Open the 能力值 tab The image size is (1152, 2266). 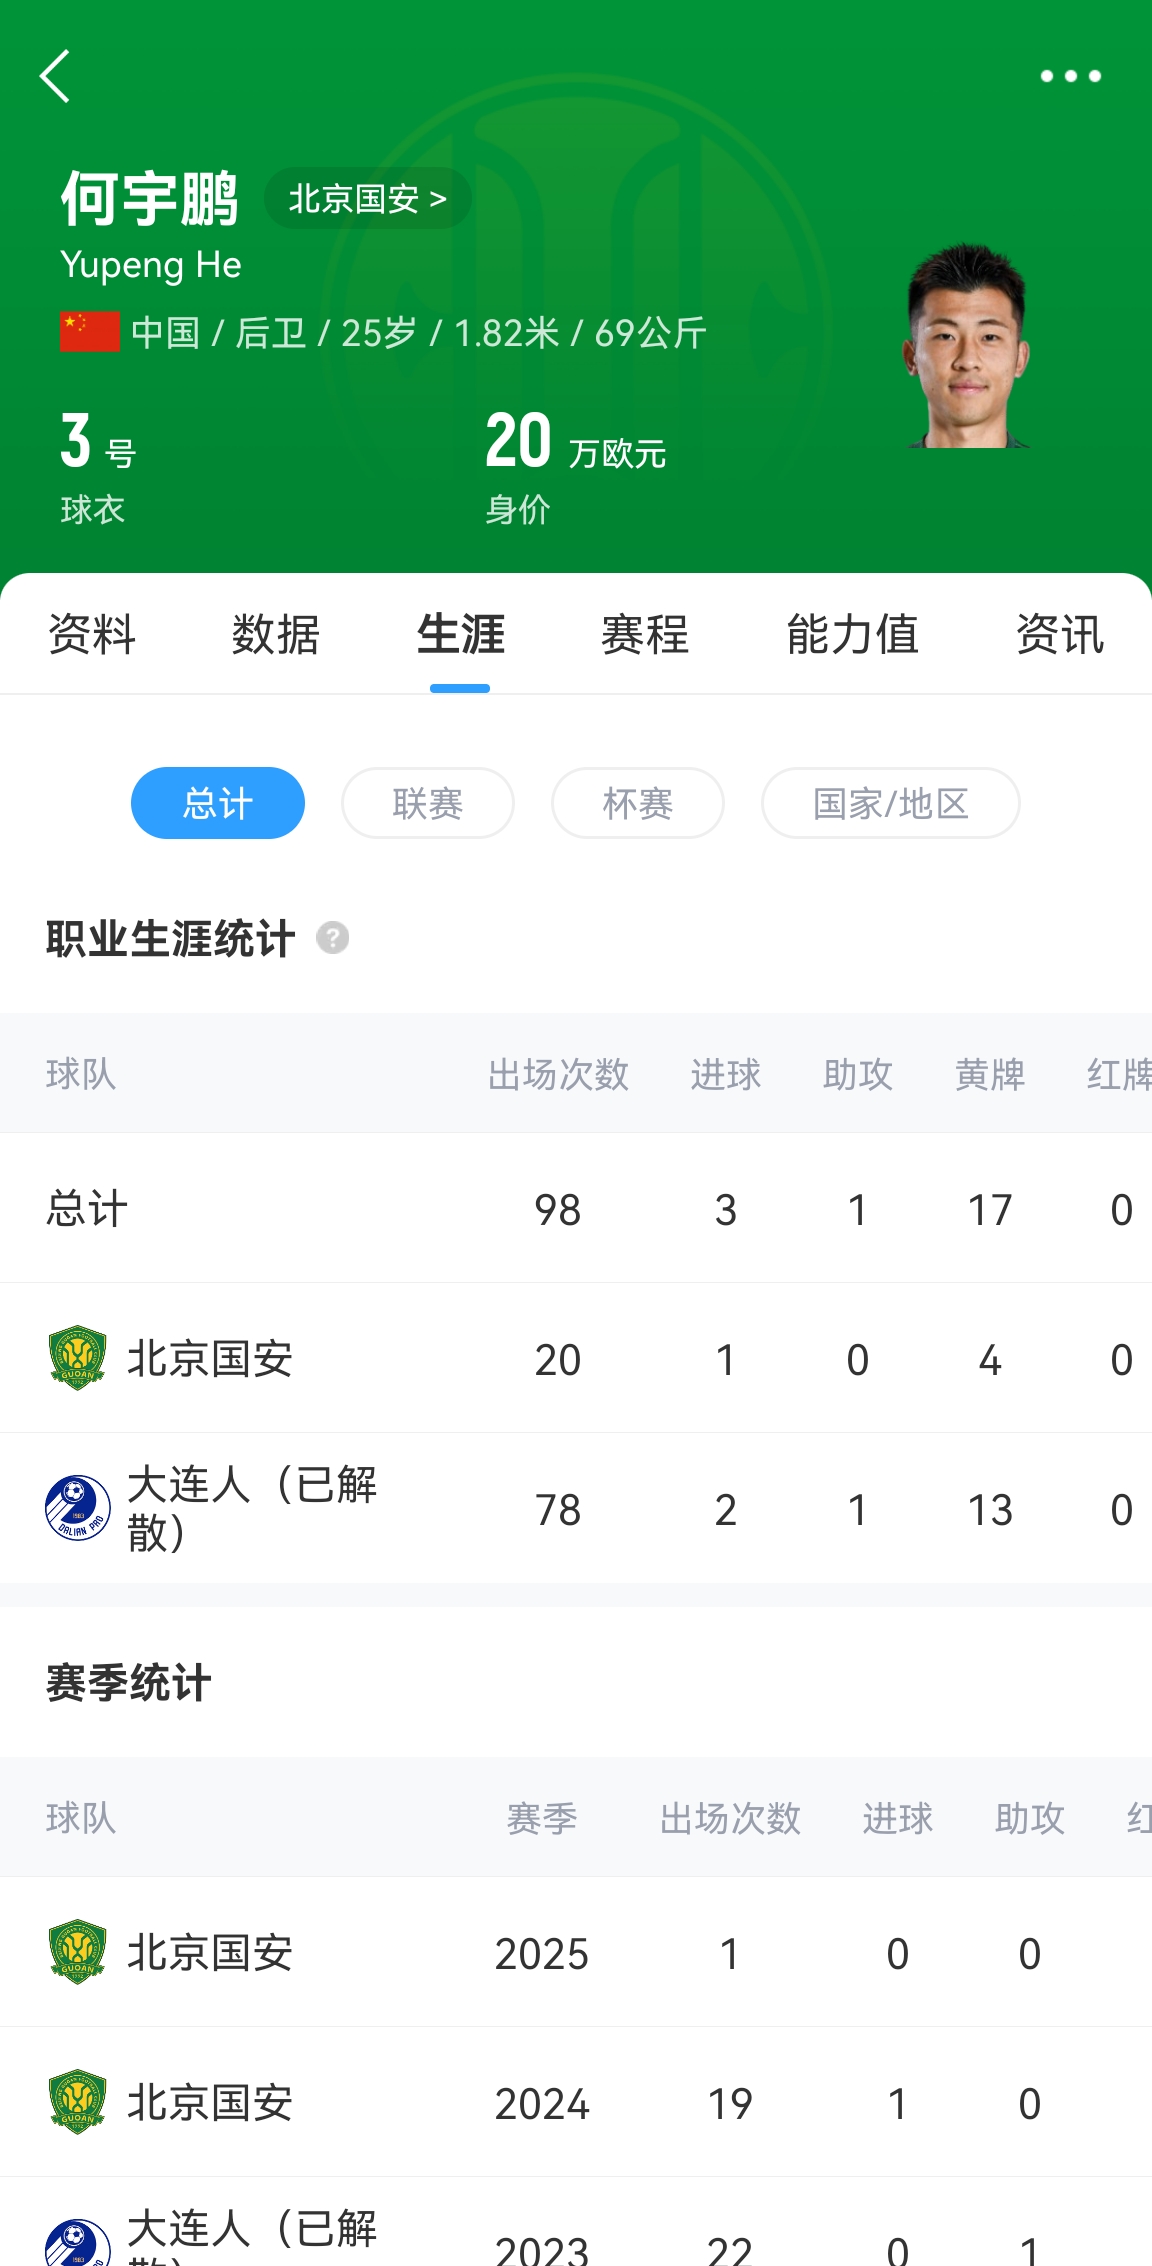(x=852, y=634)
